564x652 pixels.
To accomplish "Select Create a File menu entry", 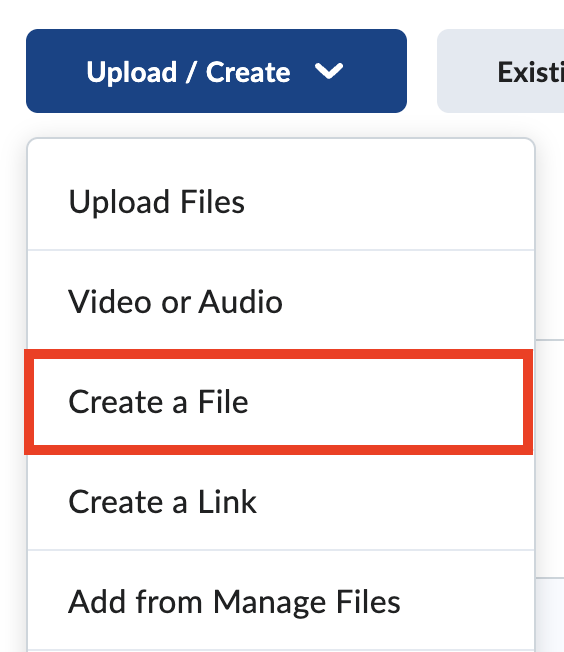I will [279, 402].
